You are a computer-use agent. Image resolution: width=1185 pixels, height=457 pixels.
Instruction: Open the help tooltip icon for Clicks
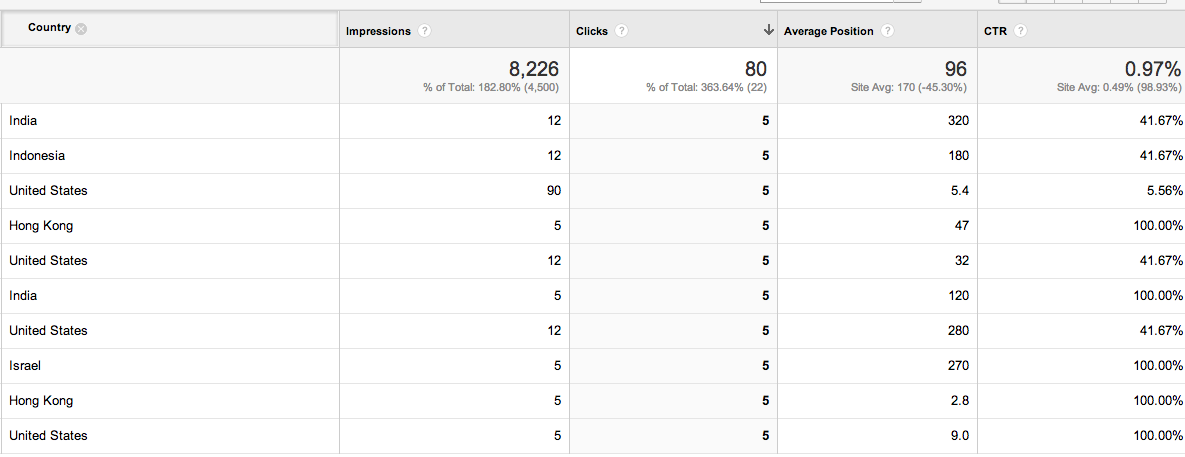pyautogui.click(x=621, y=31)
